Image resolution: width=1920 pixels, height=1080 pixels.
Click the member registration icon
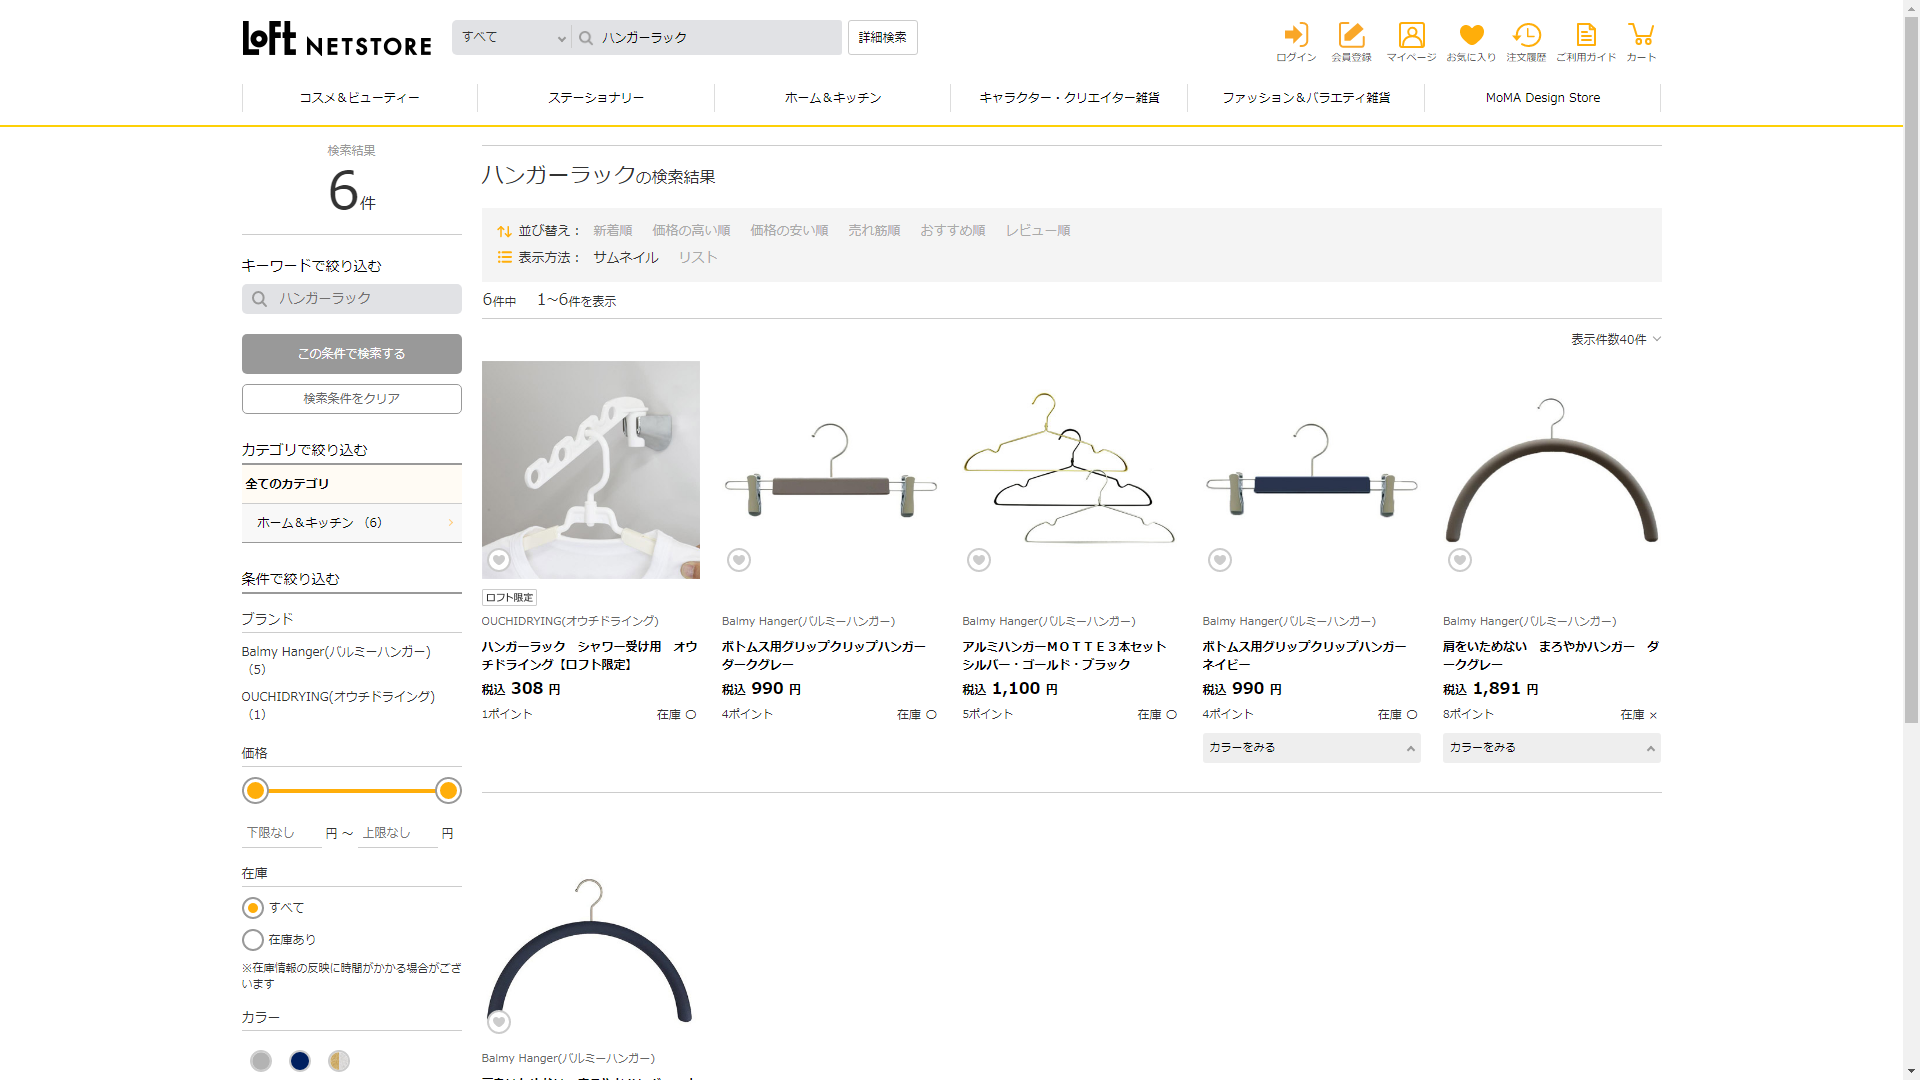[x=1351, y=42]
